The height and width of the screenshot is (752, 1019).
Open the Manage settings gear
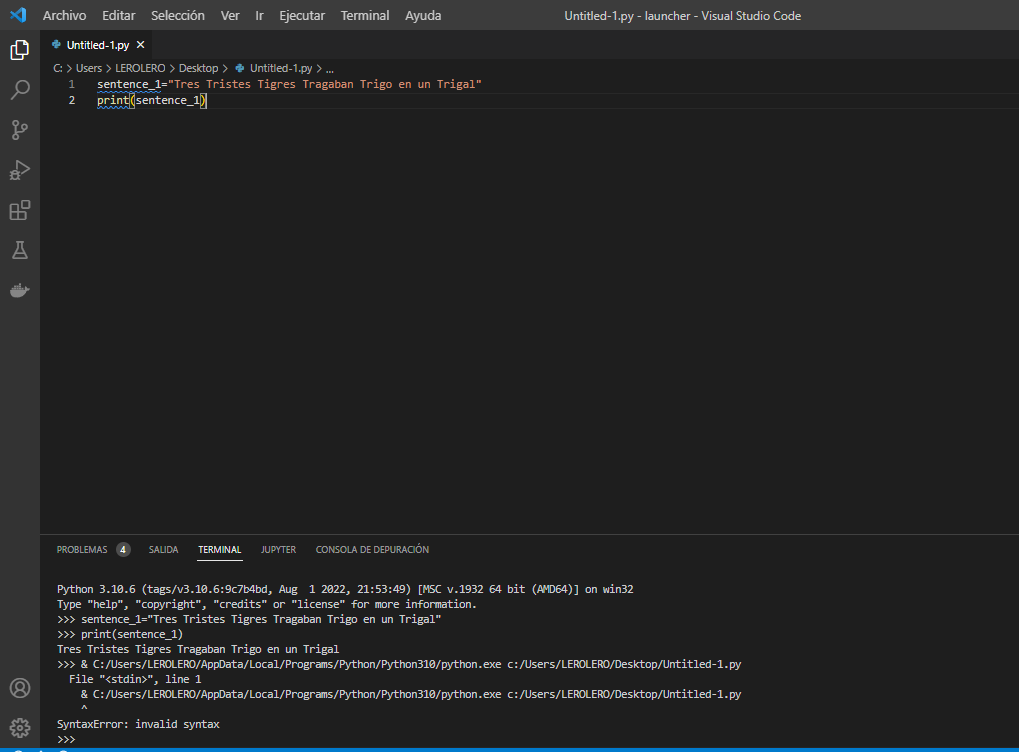(20, 727)
